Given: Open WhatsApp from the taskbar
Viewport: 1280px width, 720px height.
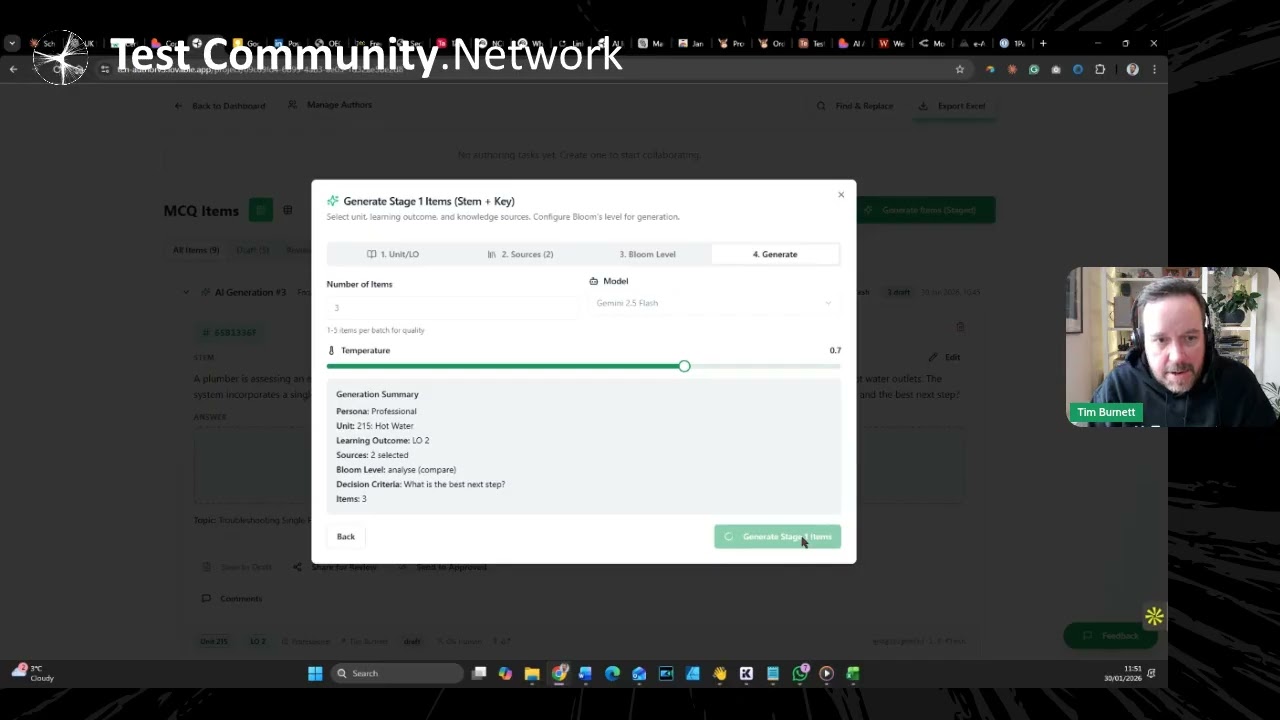Looking at the screenshot, I should coord(800,674).
